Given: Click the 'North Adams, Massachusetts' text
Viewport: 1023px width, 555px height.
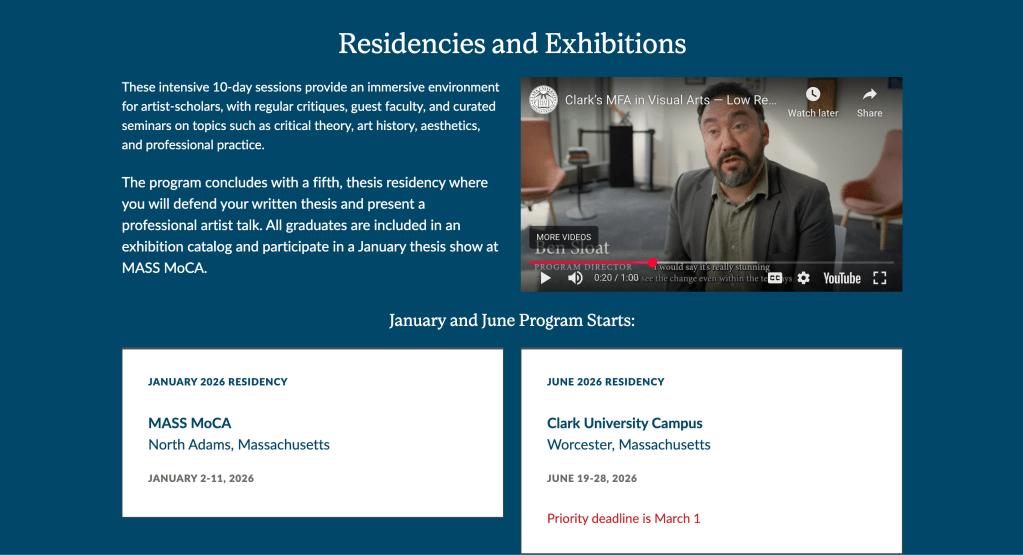Looking at the screenshot, I should 239,445.
